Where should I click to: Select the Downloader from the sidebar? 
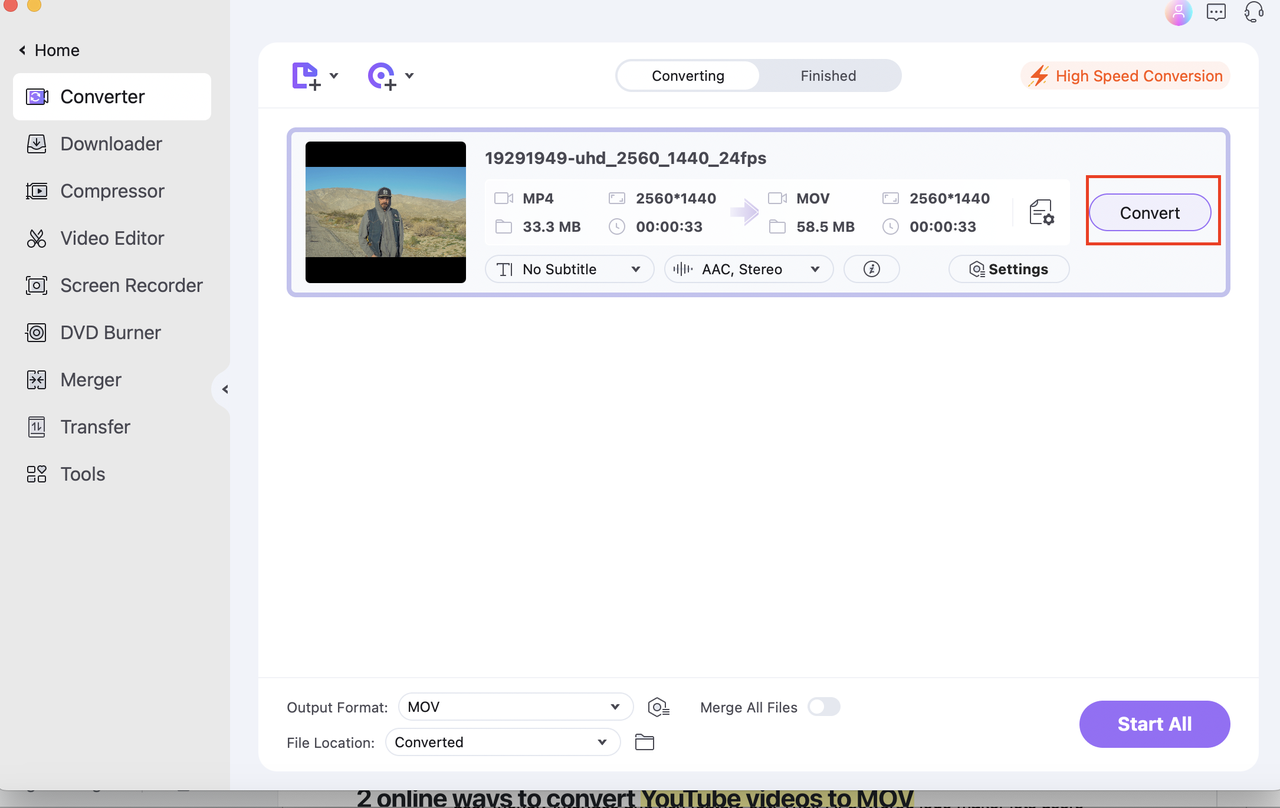tap(110, 144)
